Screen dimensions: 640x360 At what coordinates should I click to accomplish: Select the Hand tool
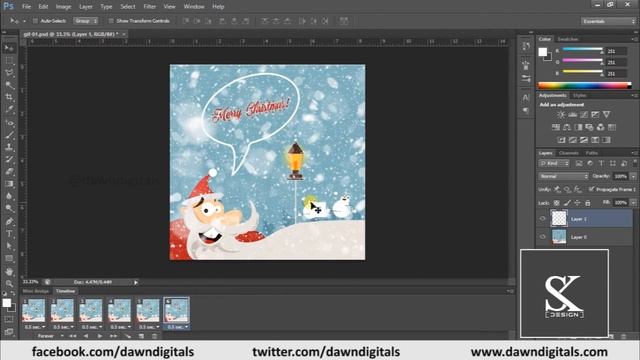tap(9, 271)
